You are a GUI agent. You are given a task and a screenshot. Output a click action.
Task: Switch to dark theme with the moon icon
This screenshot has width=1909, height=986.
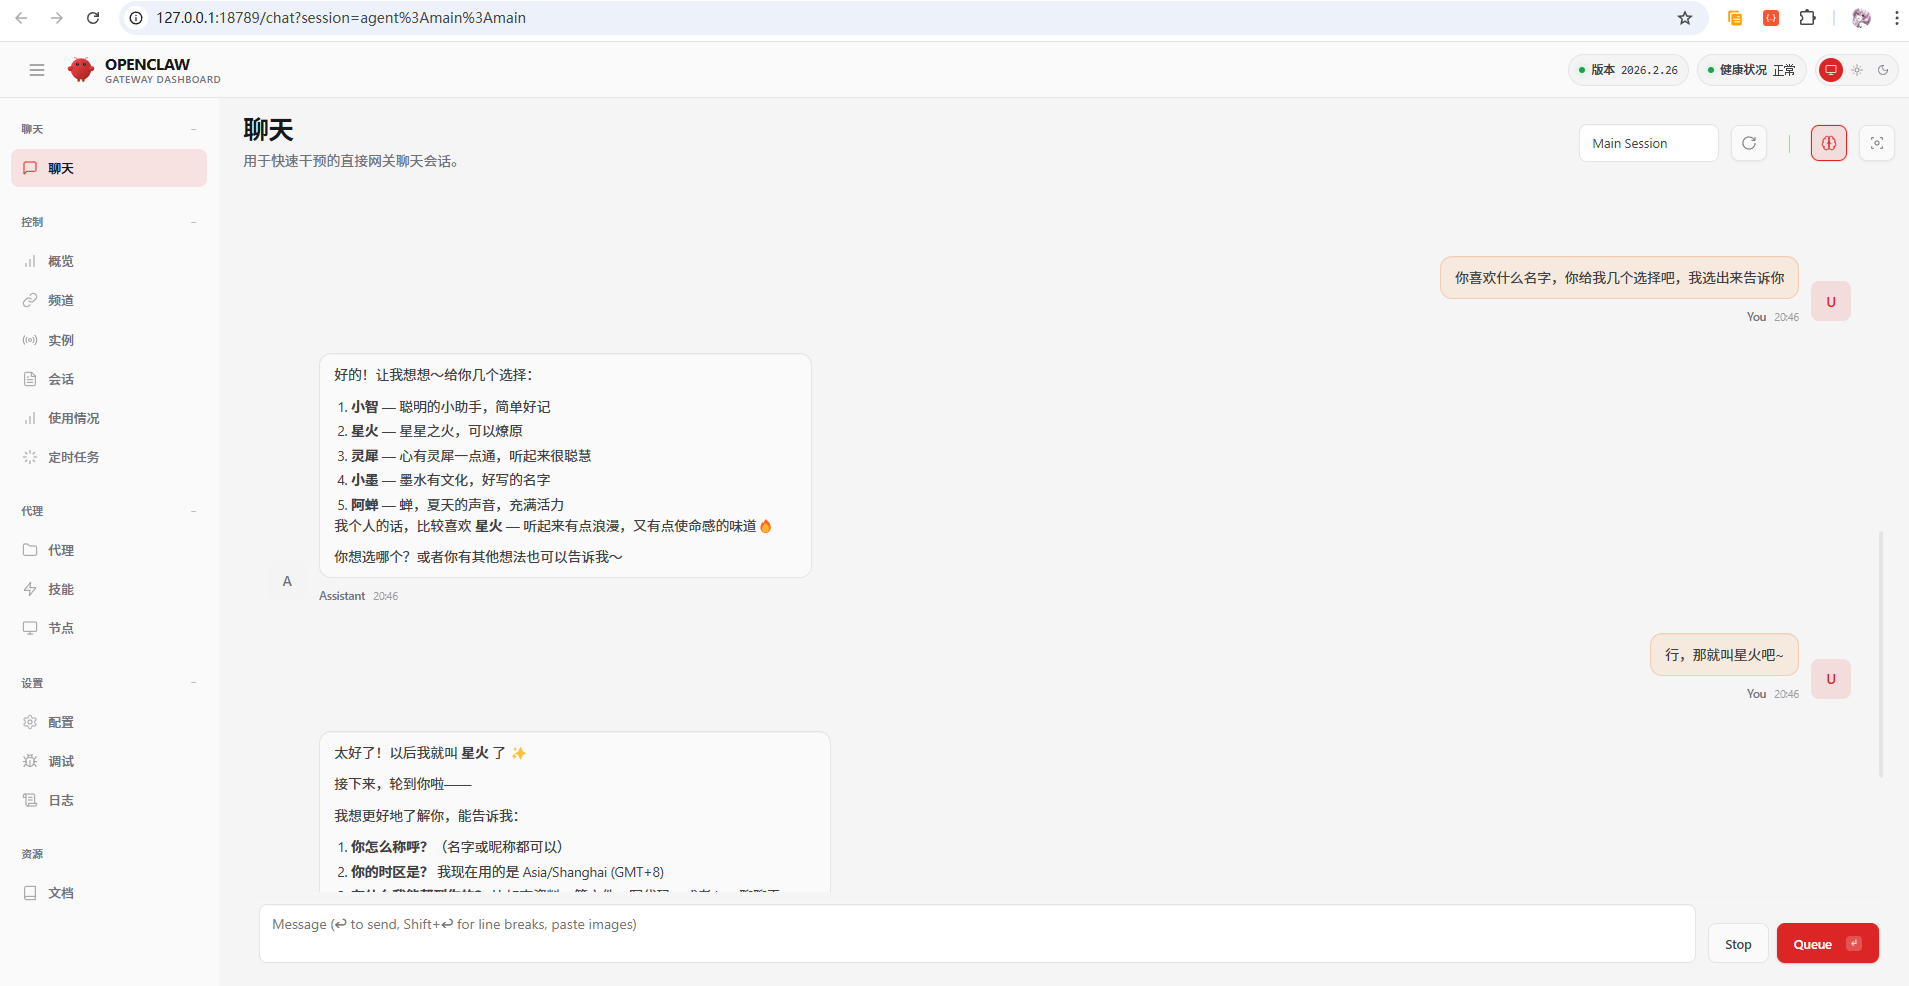(1884, 70)
